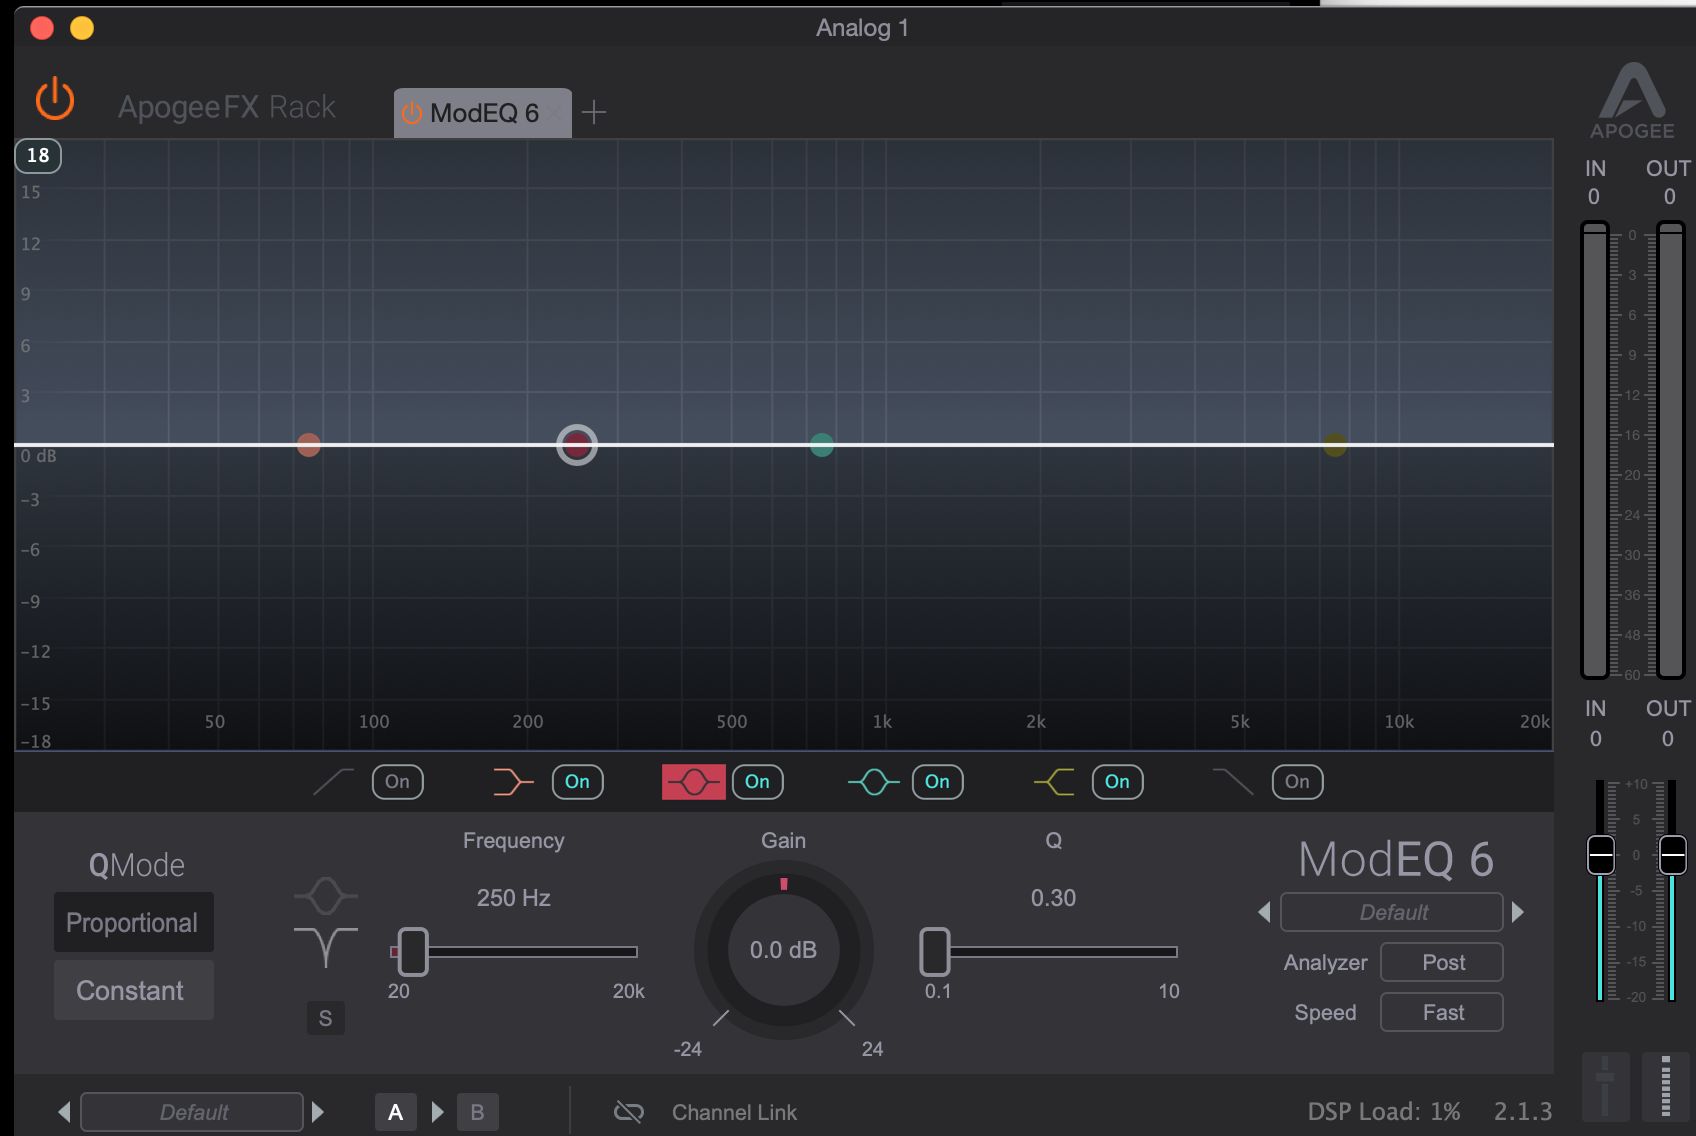Toggle the red peak band On button
The image size is (1696, 1136).
[758, 782]
